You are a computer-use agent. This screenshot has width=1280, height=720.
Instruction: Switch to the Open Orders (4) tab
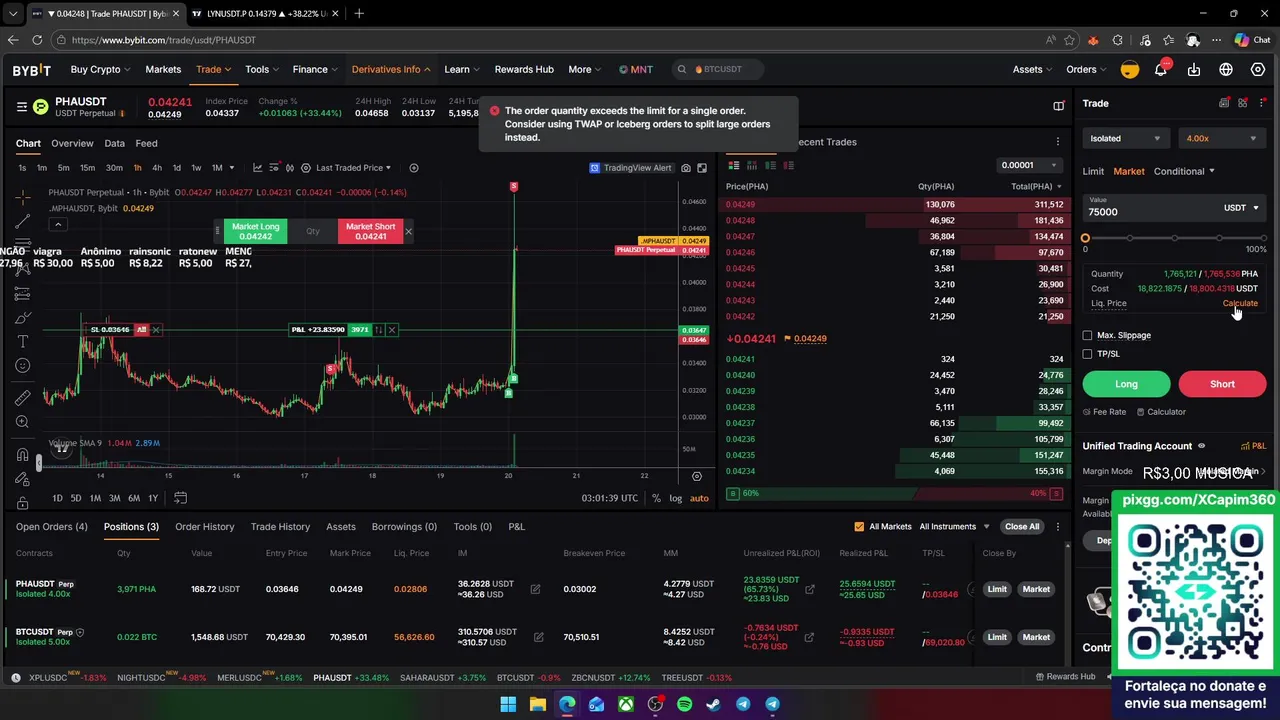pos(51,527)
